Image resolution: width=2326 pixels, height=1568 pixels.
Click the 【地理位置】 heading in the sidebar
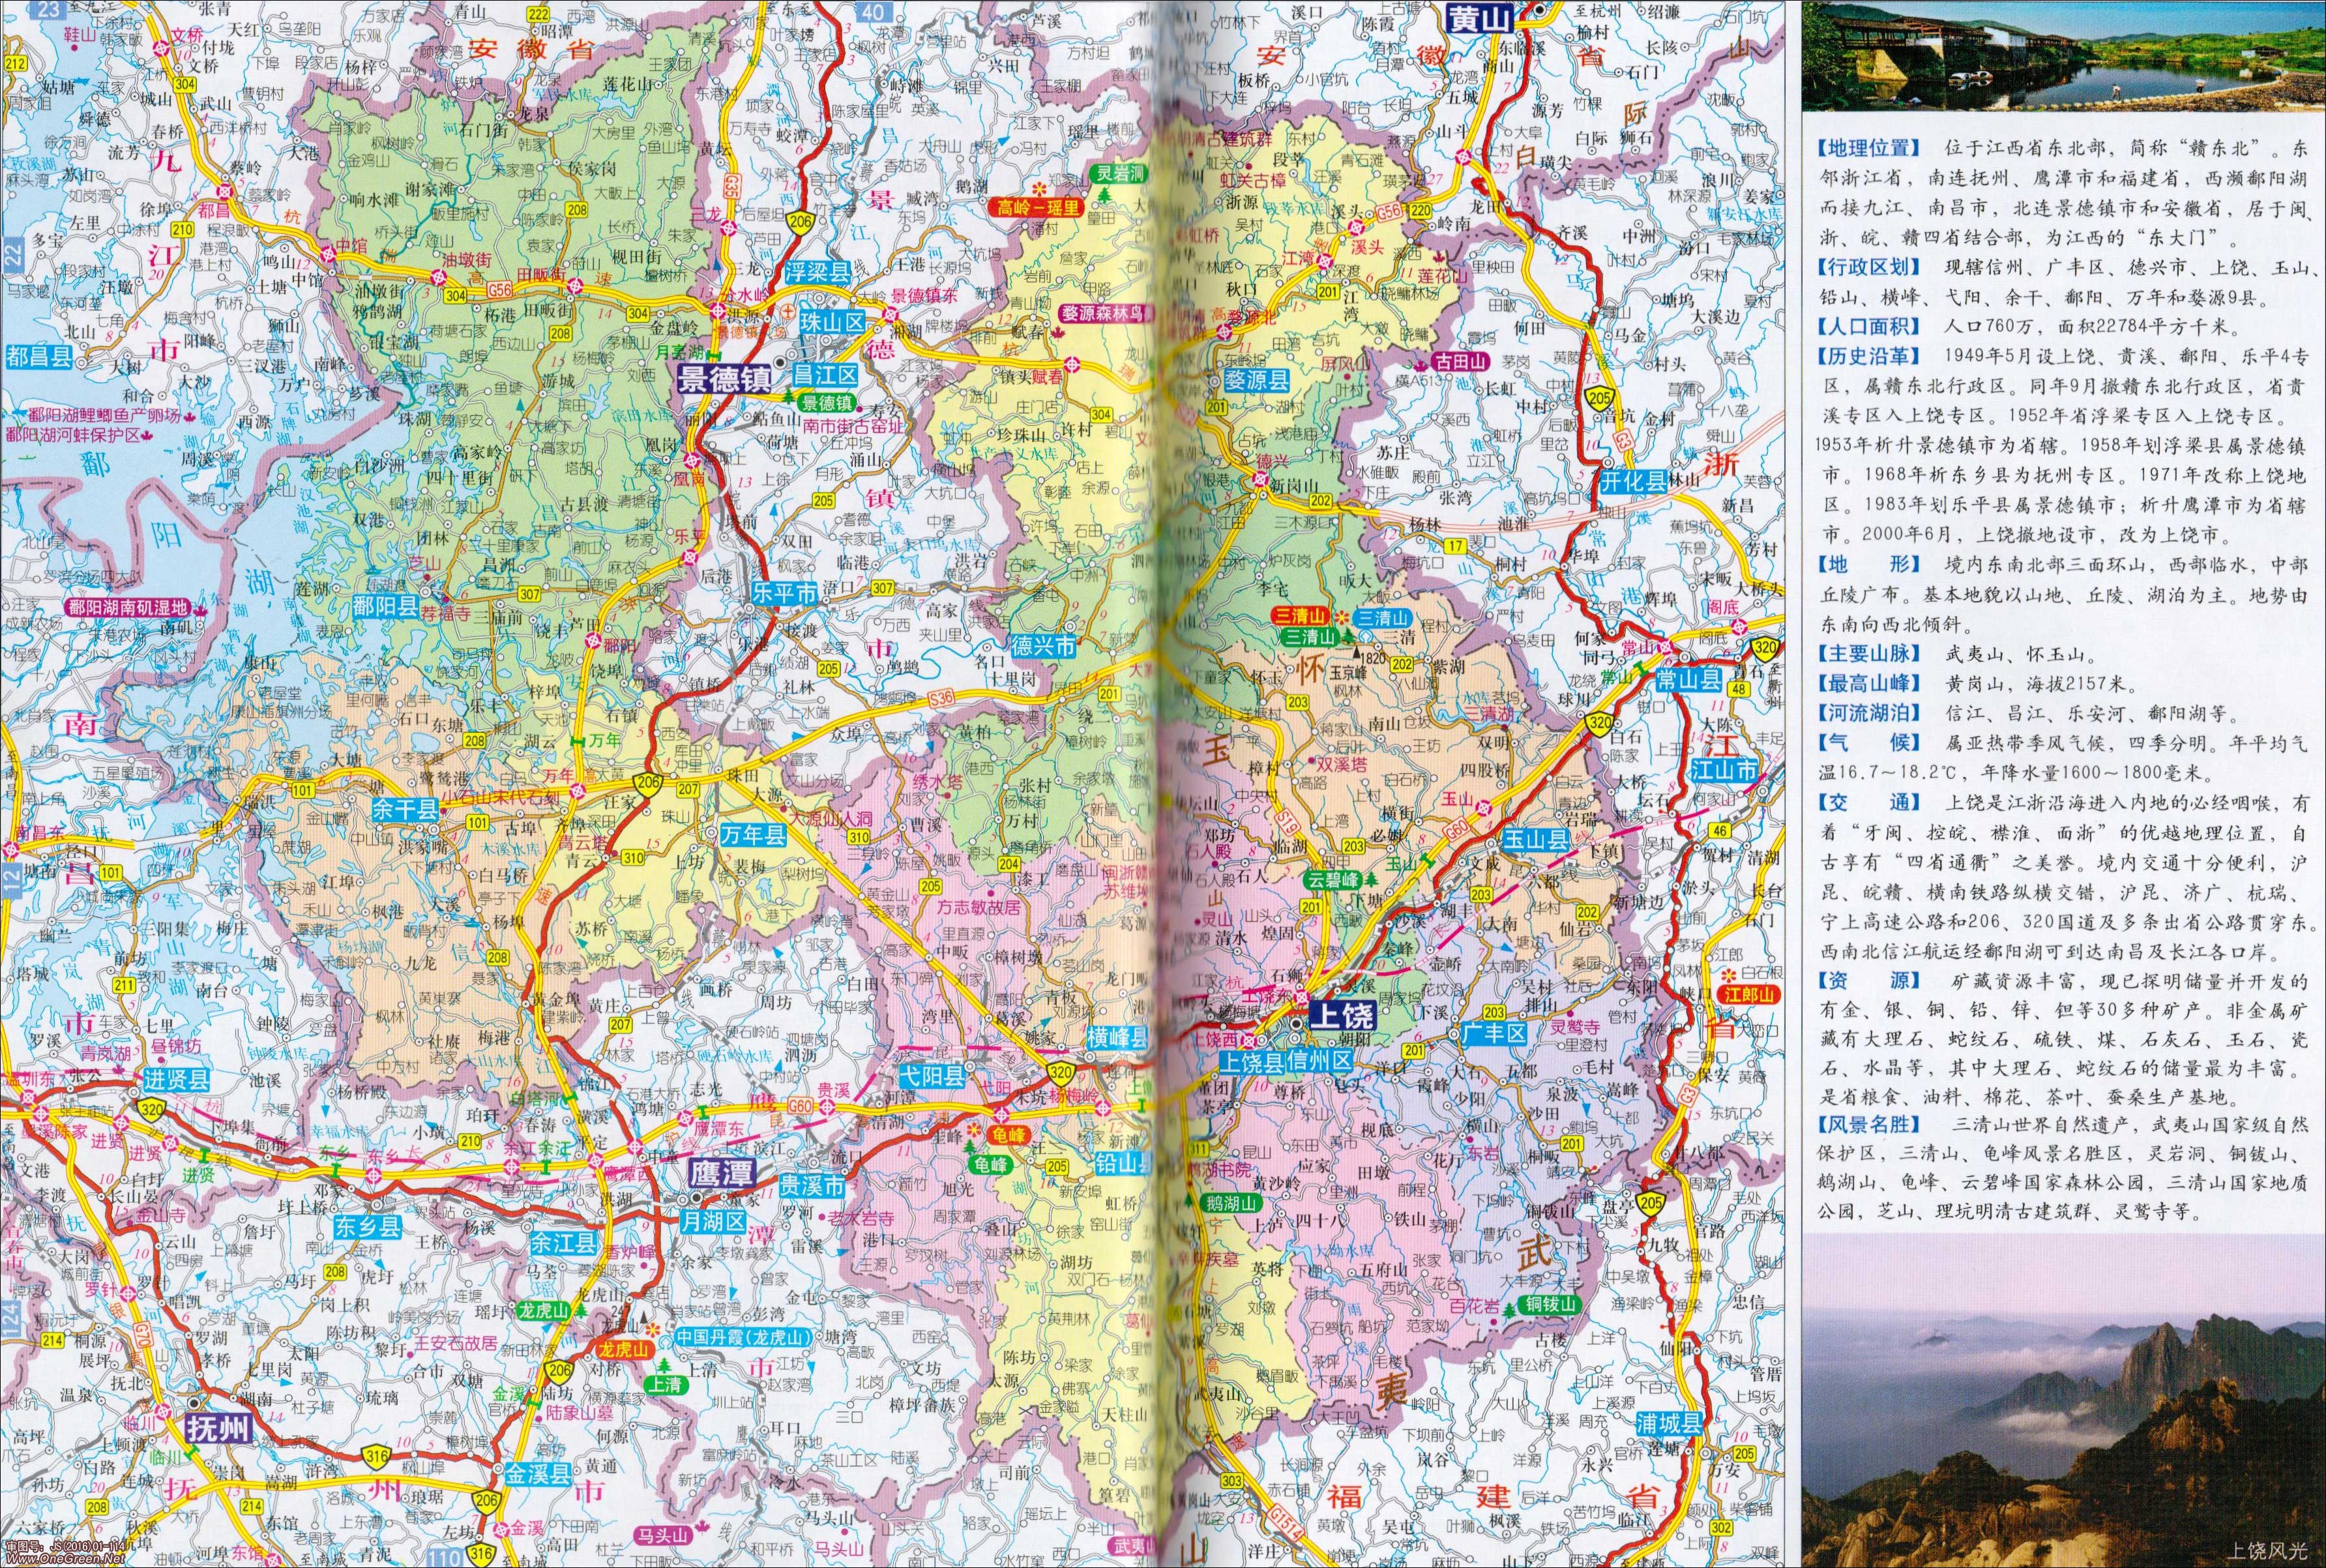tap(1868, 148)
